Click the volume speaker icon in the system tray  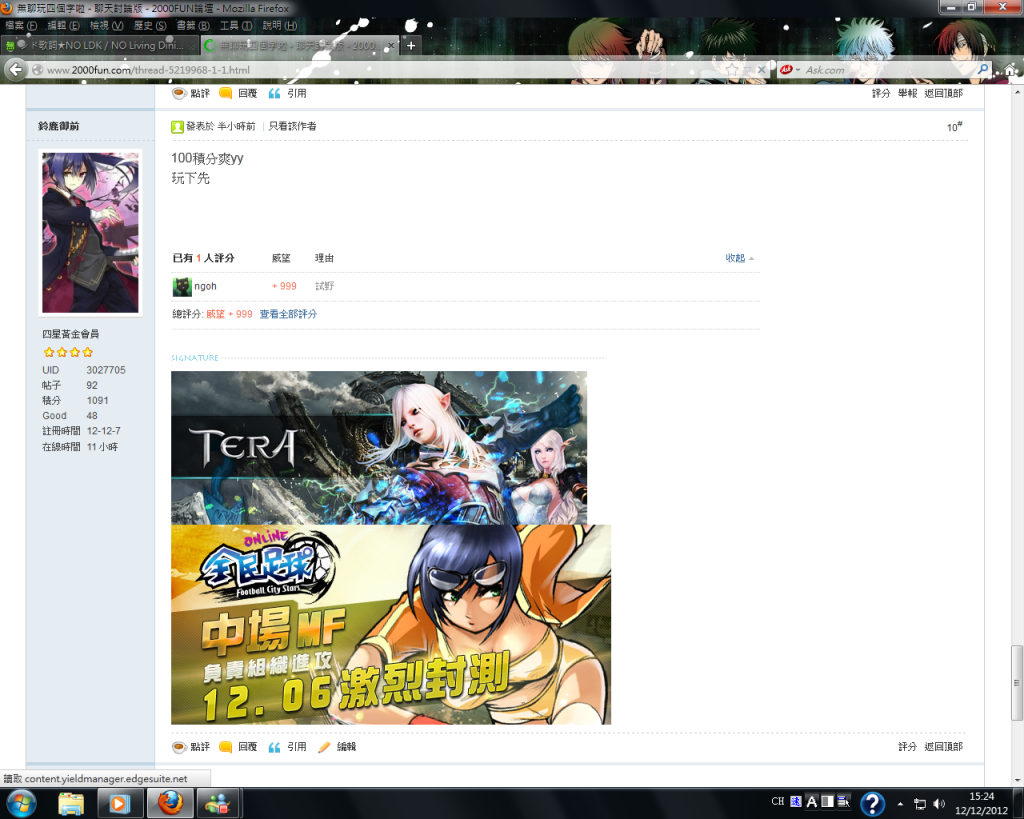click(938, 803)
